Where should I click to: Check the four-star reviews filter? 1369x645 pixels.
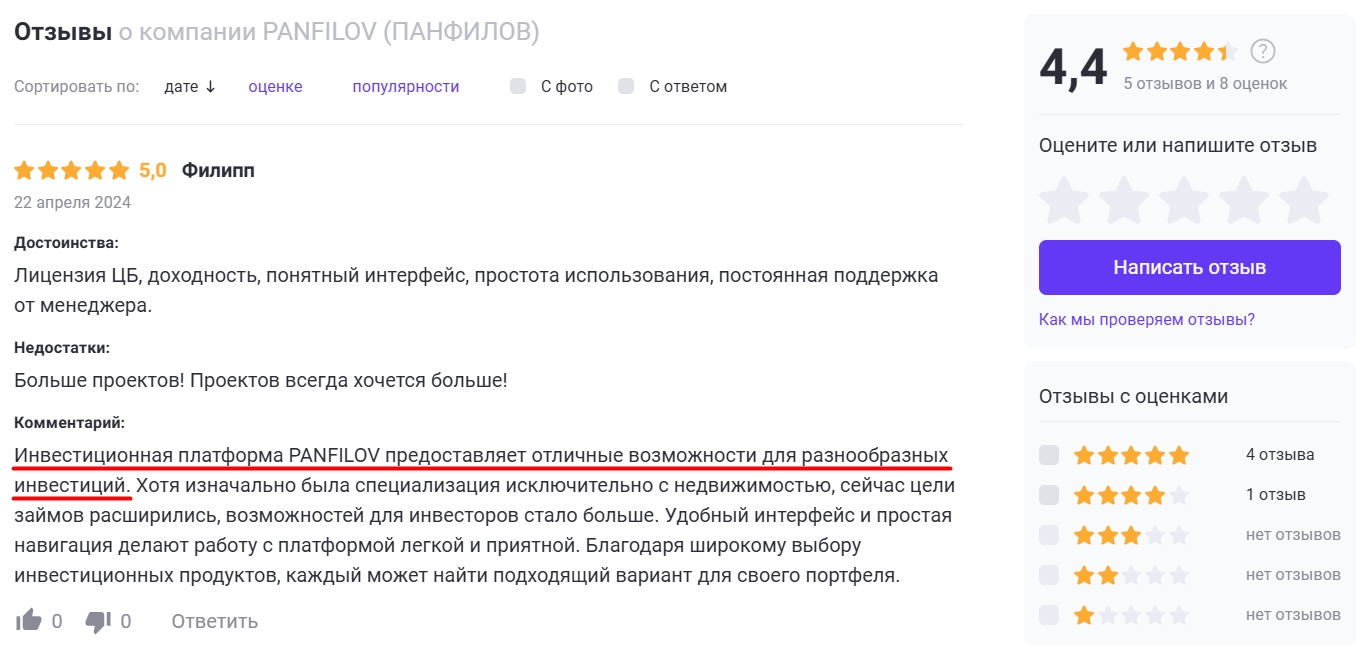(1049, 495)
